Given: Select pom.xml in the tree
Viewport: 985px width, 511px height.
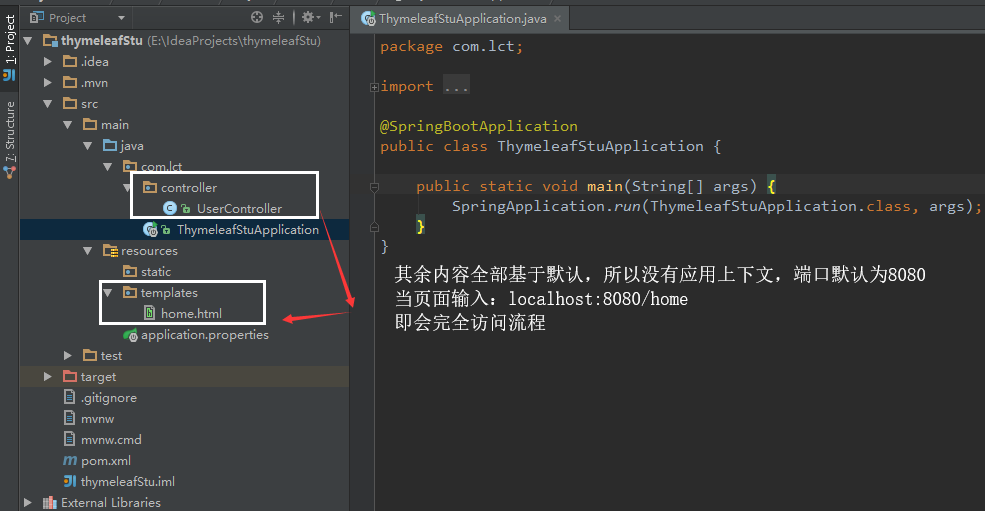Looking at the screenshot, I should [106, 461].
